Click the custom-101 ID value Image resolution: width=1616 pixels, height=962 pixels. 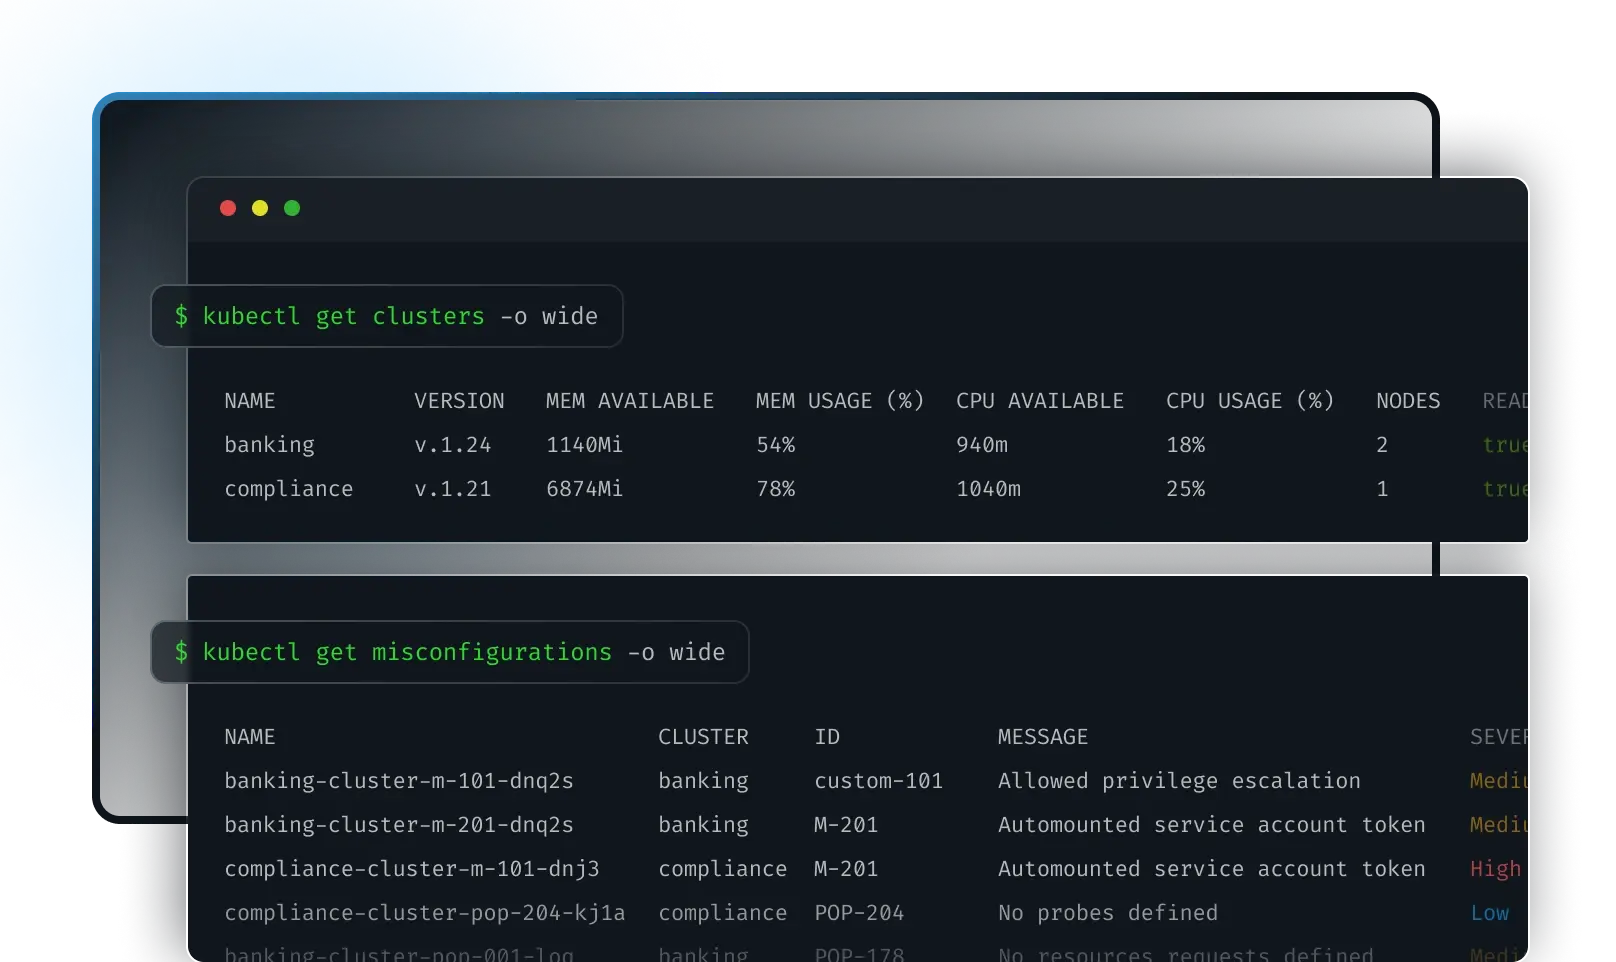[x=878, y=781]
